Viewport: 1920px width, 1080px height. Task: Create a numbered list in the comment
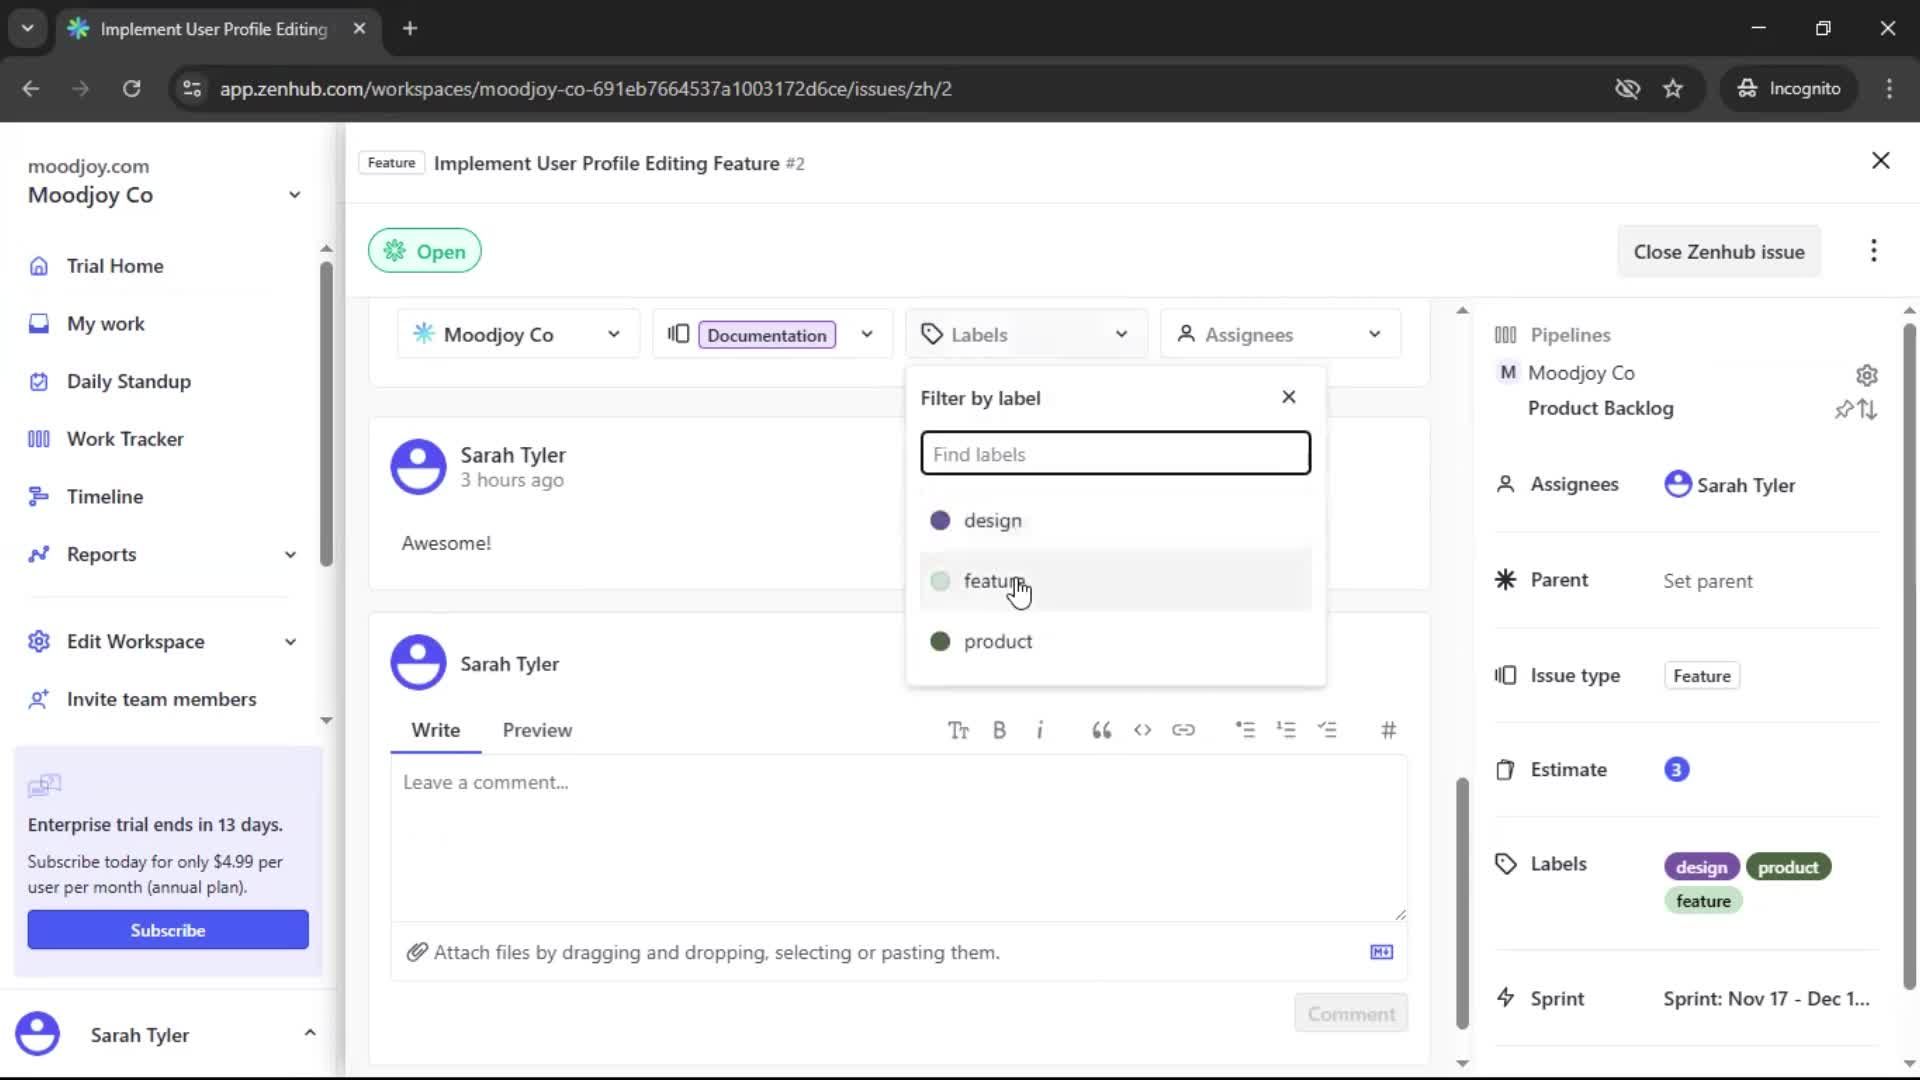1287,730
